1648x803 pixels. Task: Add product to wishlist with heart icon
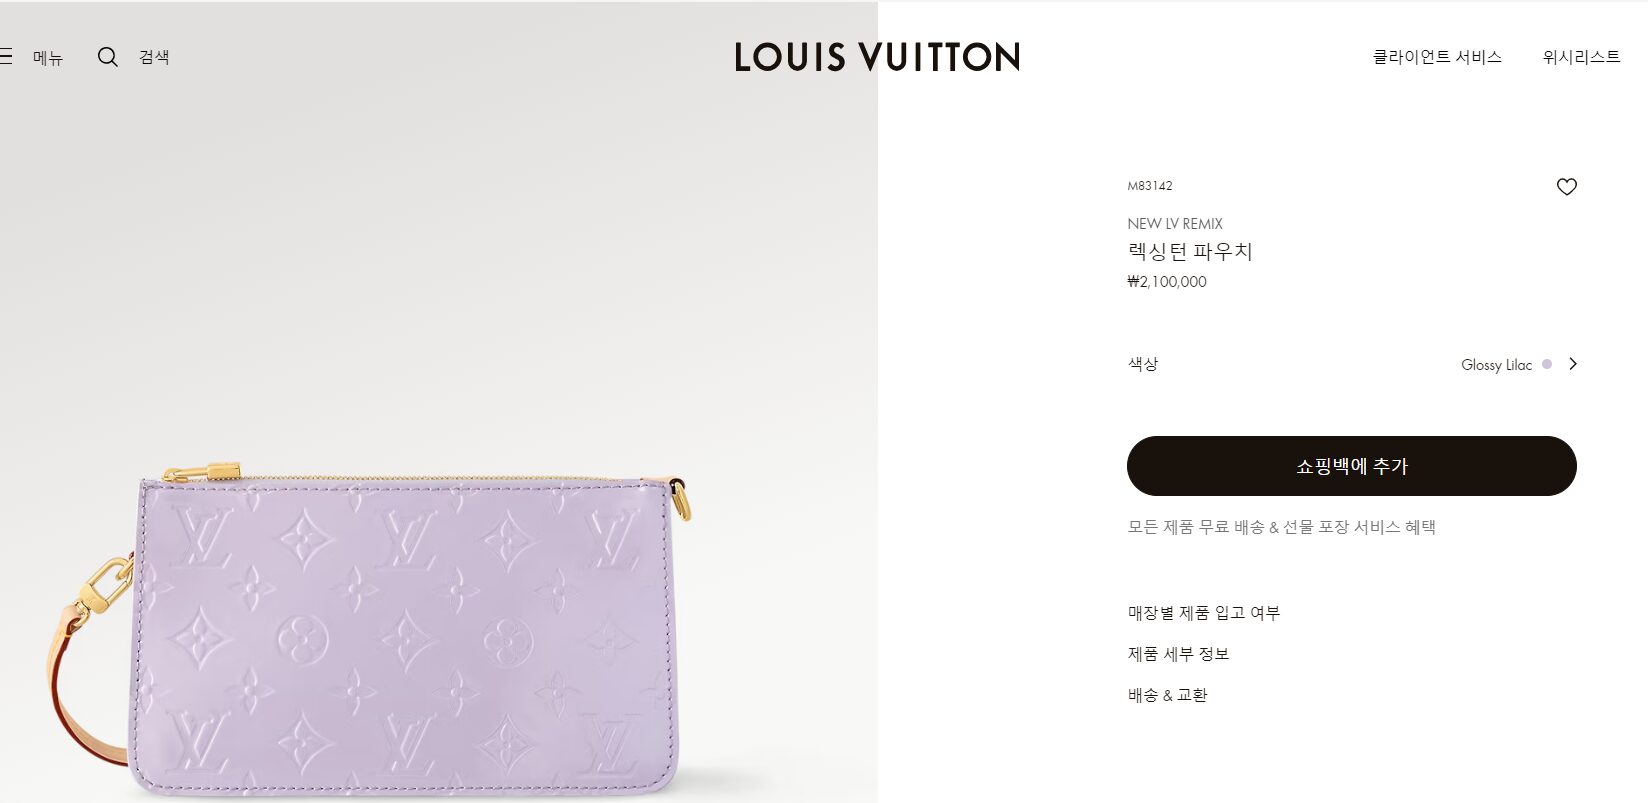(x=1566, y=187)
